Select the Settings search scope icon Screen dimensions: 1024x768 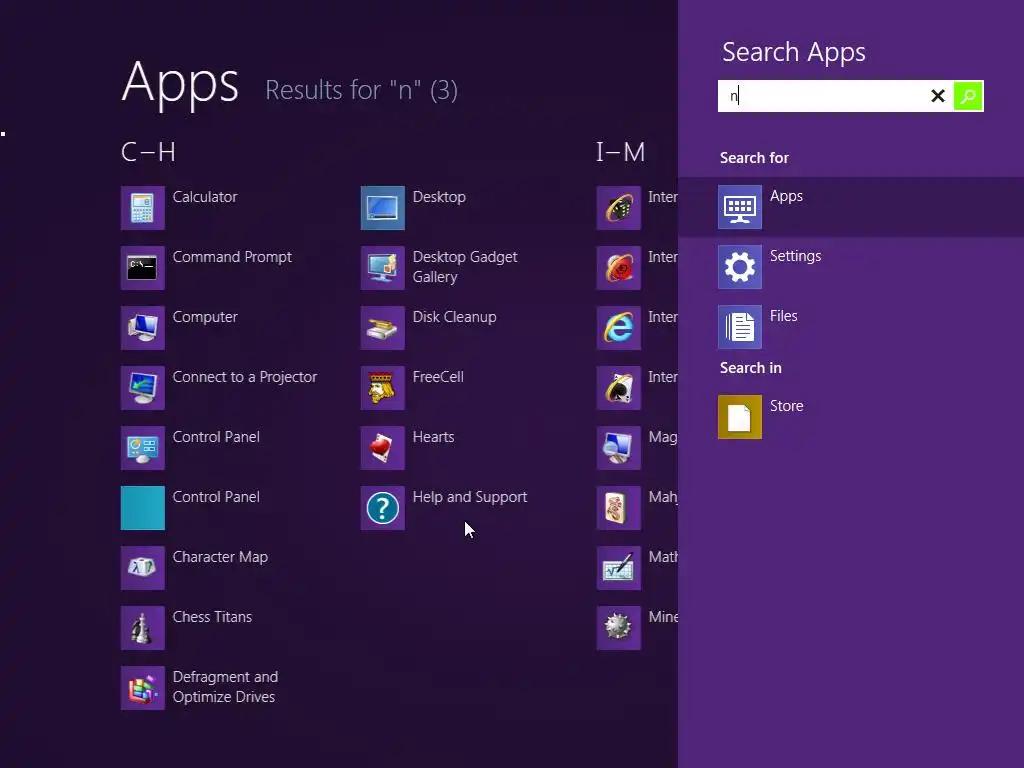(740, 267)
